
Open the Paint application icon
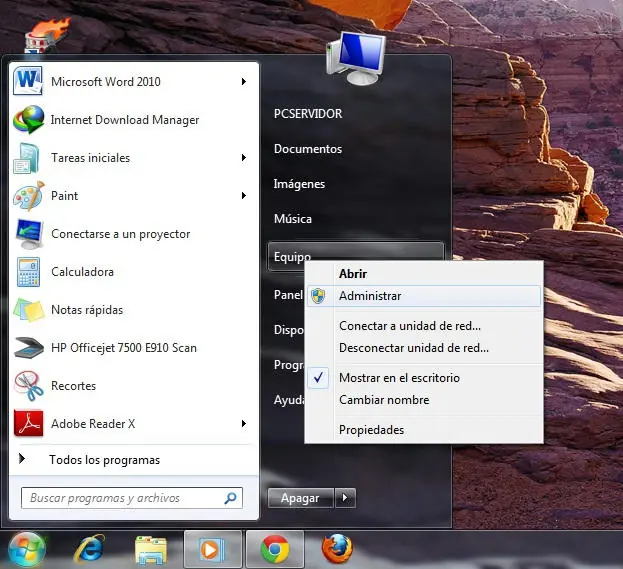click(x=28, y=196)
